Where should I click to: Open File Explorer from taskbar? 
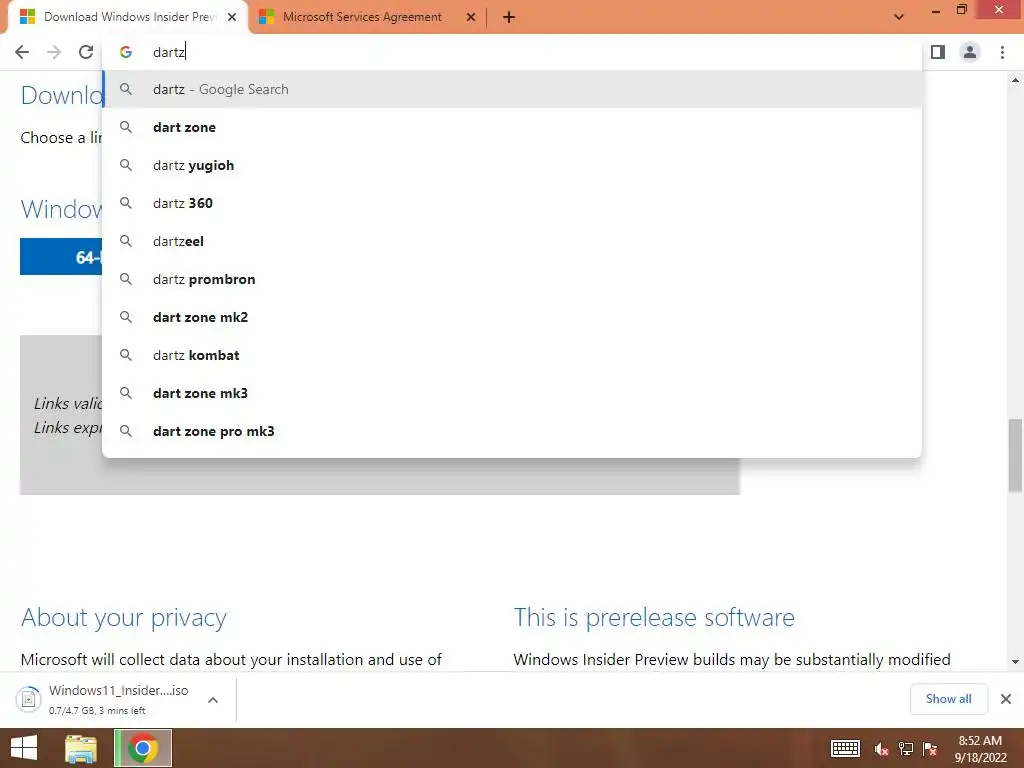pos(81,748)
